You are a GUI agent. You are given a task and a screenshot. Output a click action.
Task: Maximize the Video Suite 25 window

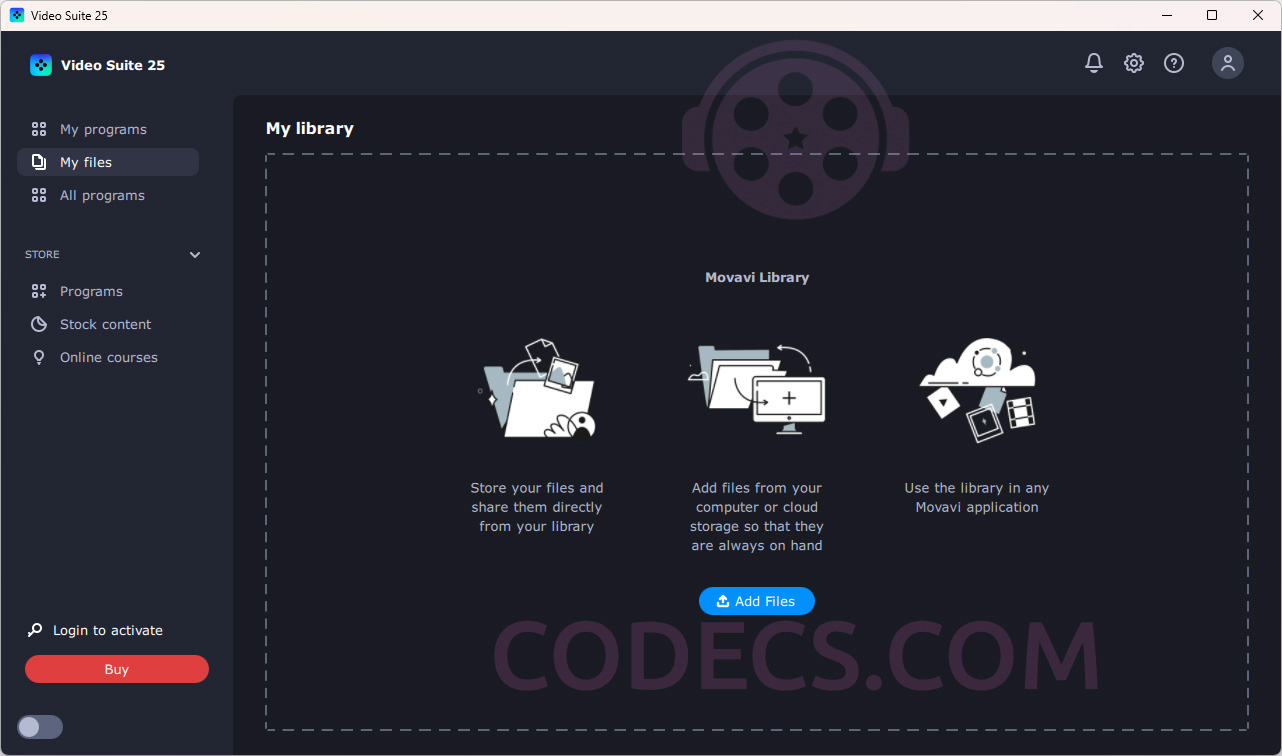[x=1212, y=15]
